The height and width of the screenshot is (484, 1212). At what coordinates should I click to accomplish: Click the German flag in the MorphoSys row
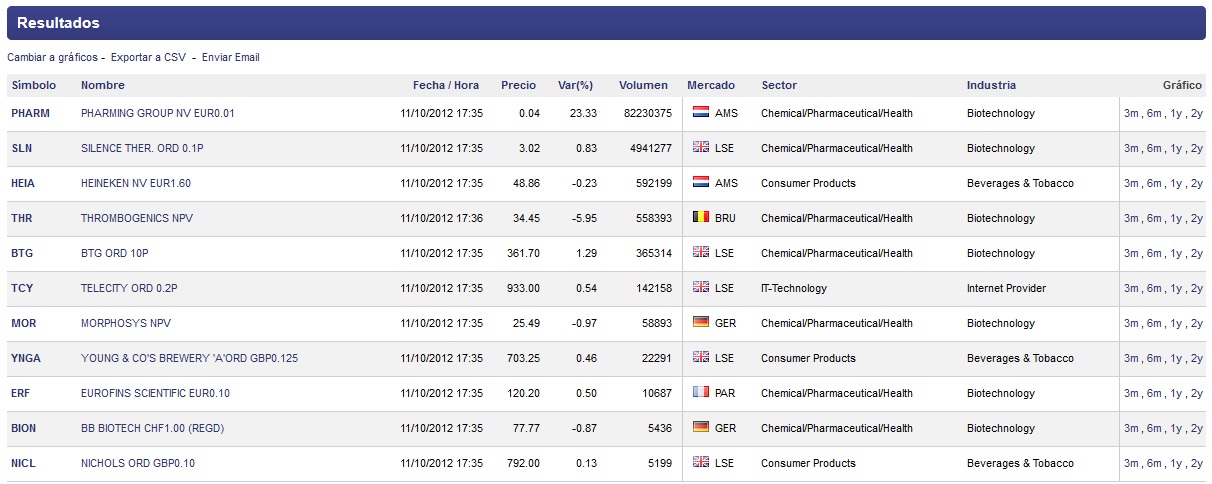pos(700,323)
